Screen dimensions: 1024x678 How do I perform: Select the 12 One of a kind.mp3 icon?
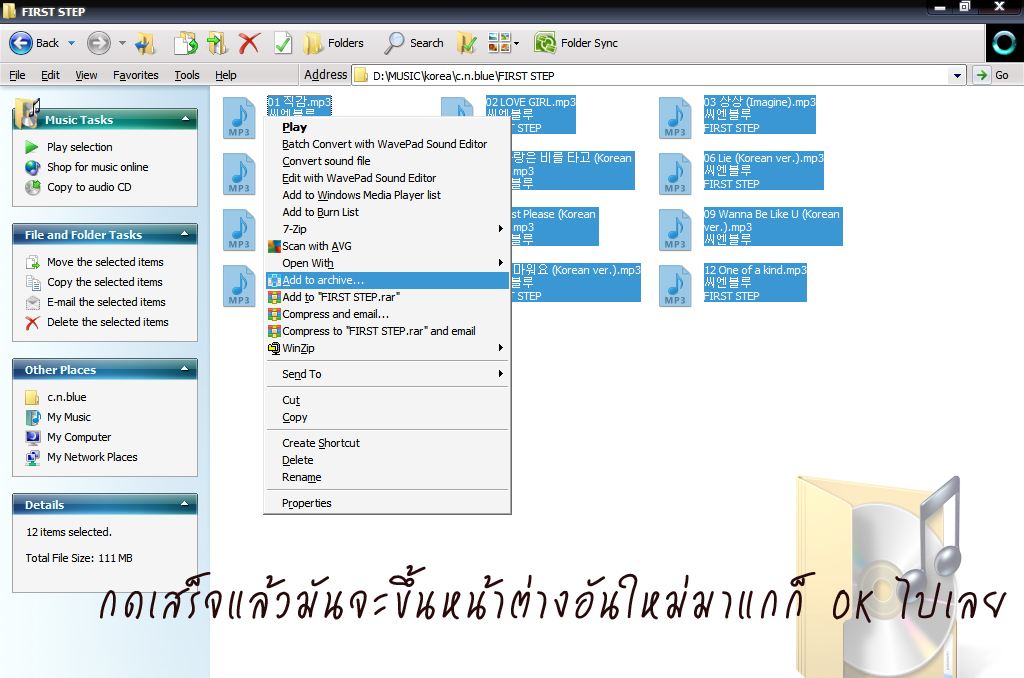(x=675, y=285)
